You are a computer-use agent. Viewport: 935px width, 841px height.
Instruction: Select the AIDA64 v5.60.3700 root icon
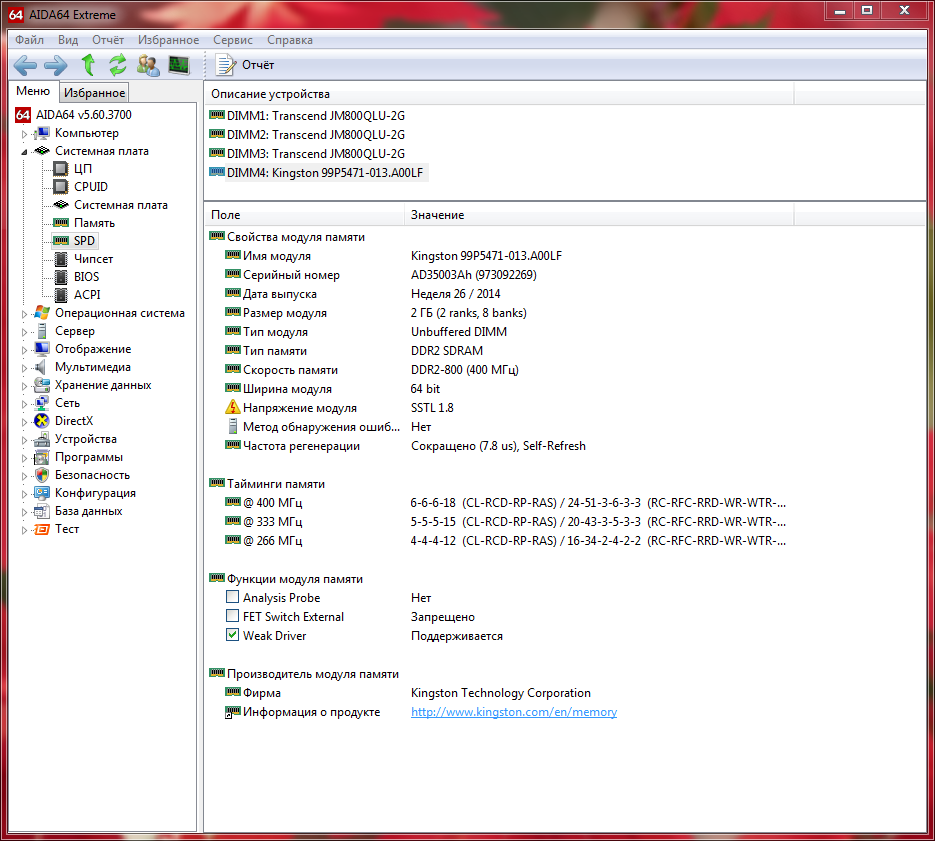point(23,115)
